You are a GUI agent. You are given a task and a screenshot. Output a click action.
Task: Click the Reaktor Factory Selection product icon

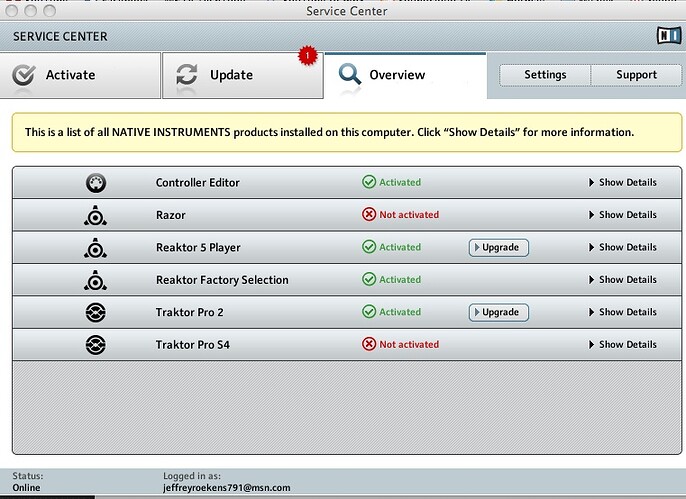pos(95,280)
